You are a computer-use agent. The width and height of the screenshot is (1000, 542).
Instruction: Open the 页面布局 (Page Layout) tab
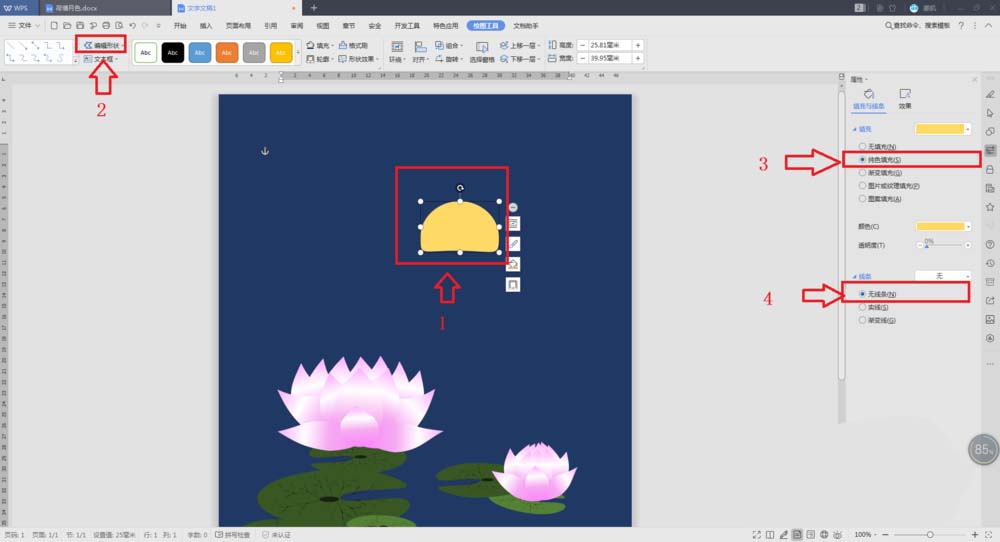coord(238,26)
